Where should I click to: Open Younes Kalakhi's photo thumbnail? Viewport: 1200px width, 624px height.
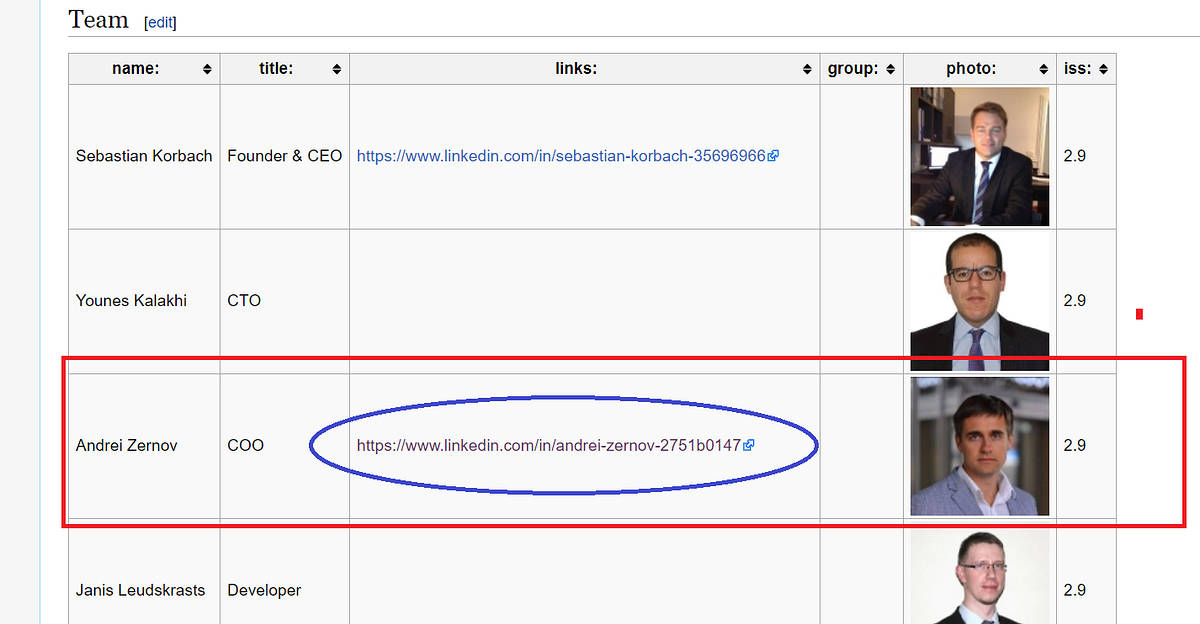(980, 301)
